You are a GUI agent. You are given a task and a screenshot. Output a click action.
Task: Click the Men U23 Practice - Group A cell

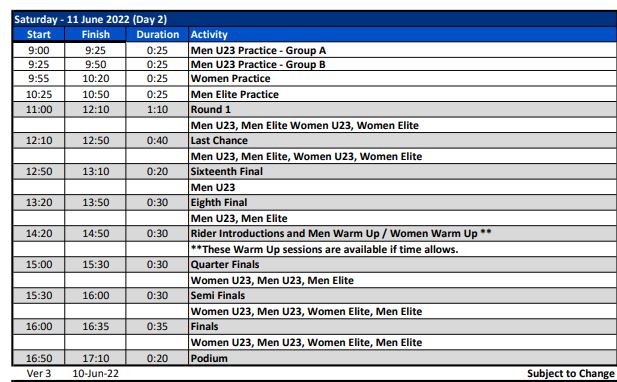click(403, 50)
